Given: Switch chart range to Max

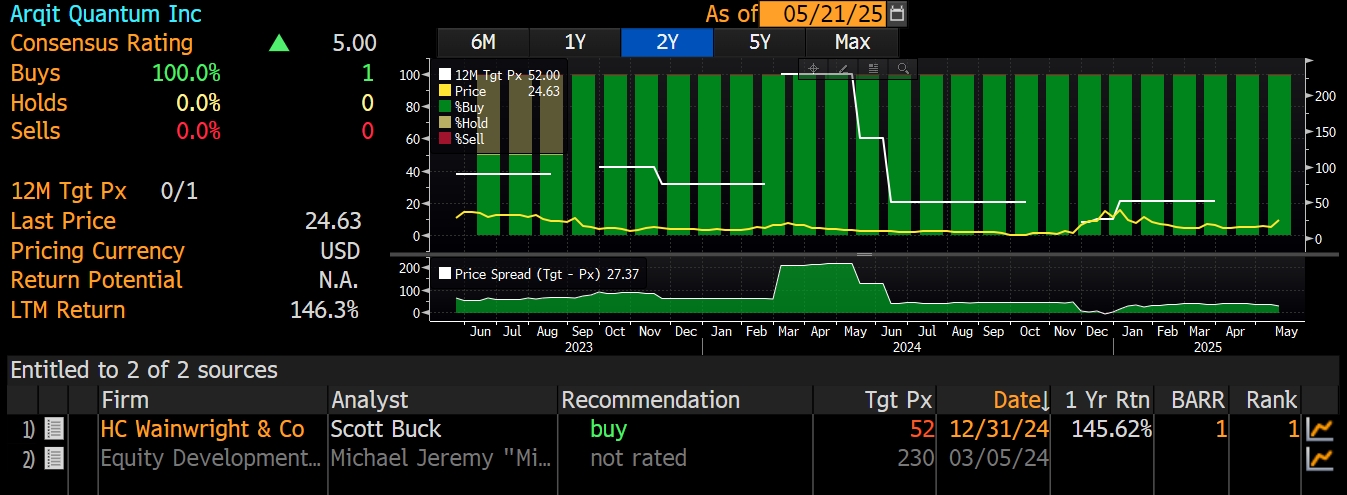Looking at the screenshot, I should tap(852, 42).
